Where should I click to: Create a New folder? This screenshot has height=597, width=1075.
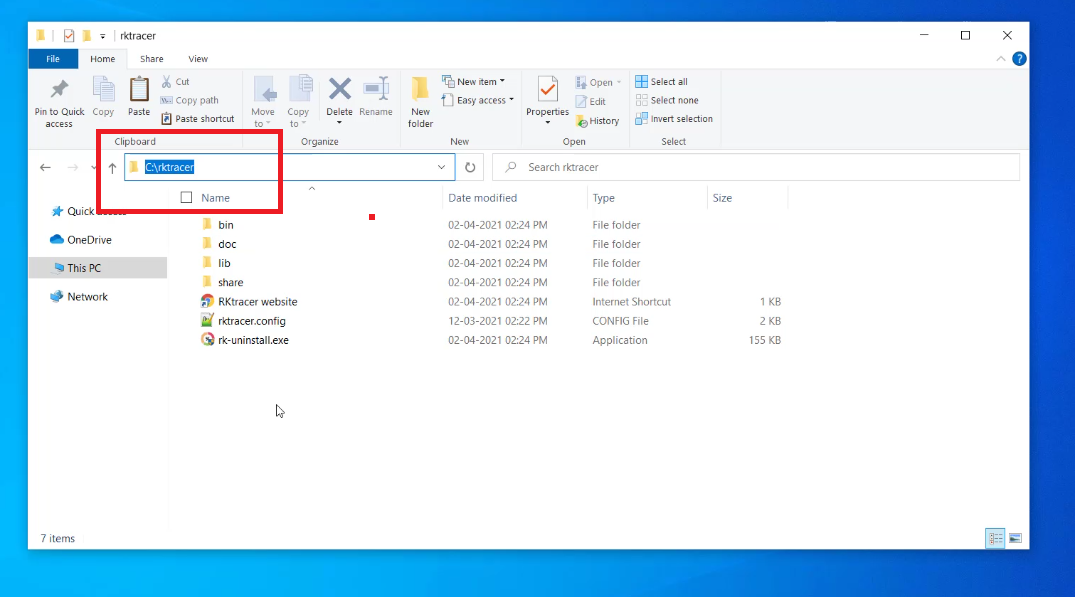420,102
